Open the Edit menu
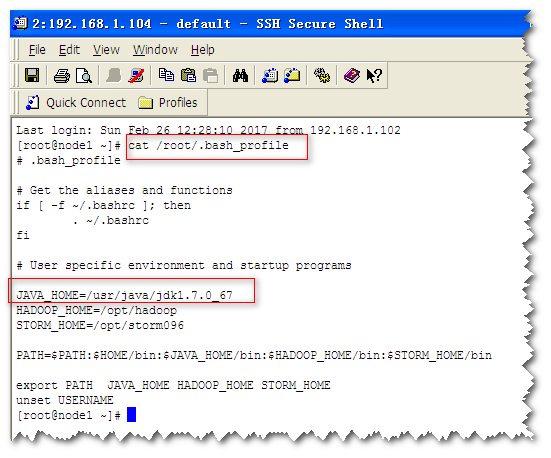Viewport: 551px width, 458px height. click(x=69, y=50)
